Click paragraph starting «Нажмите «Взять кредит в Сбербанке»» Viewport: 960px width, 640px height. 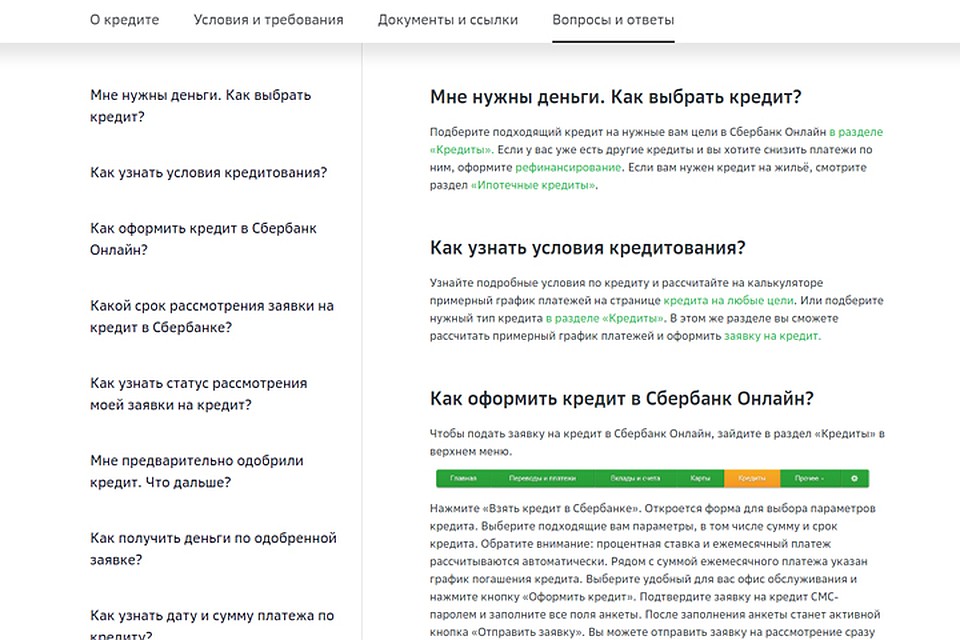click(655, 570)
